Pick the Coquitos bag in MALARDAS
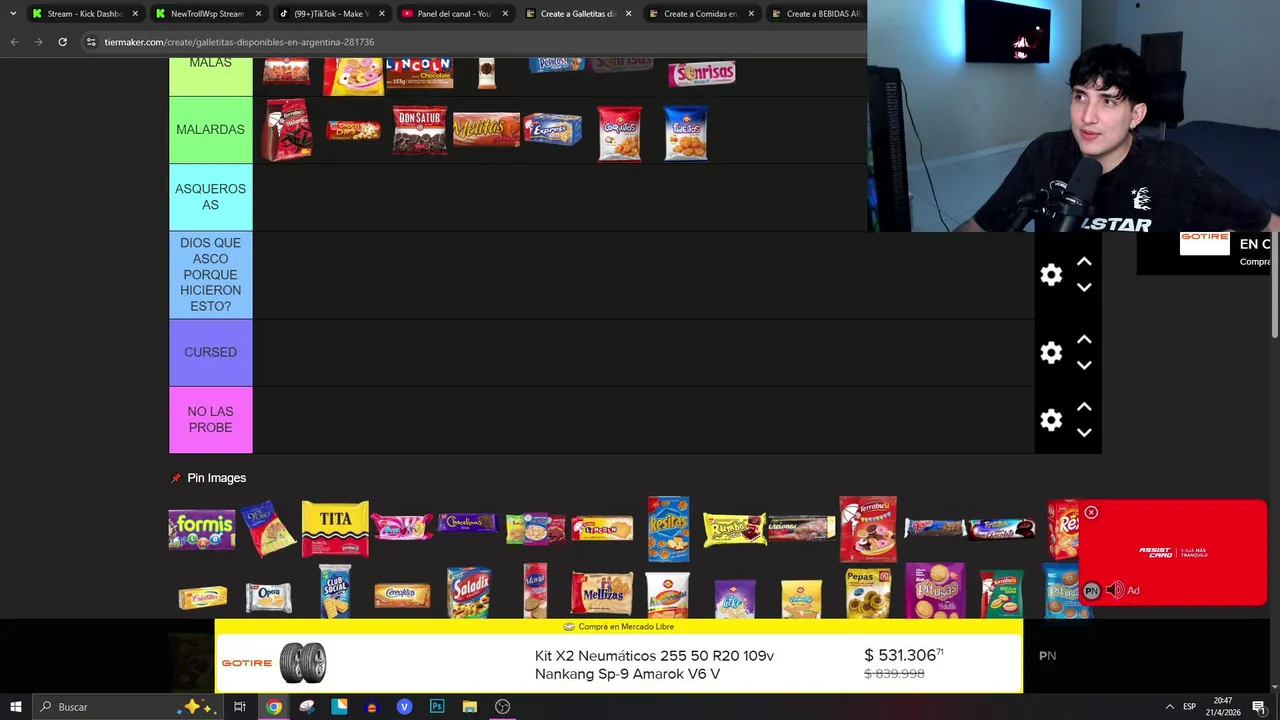Viewport: 1280px width, 720px height. click(x=620, y=133)
